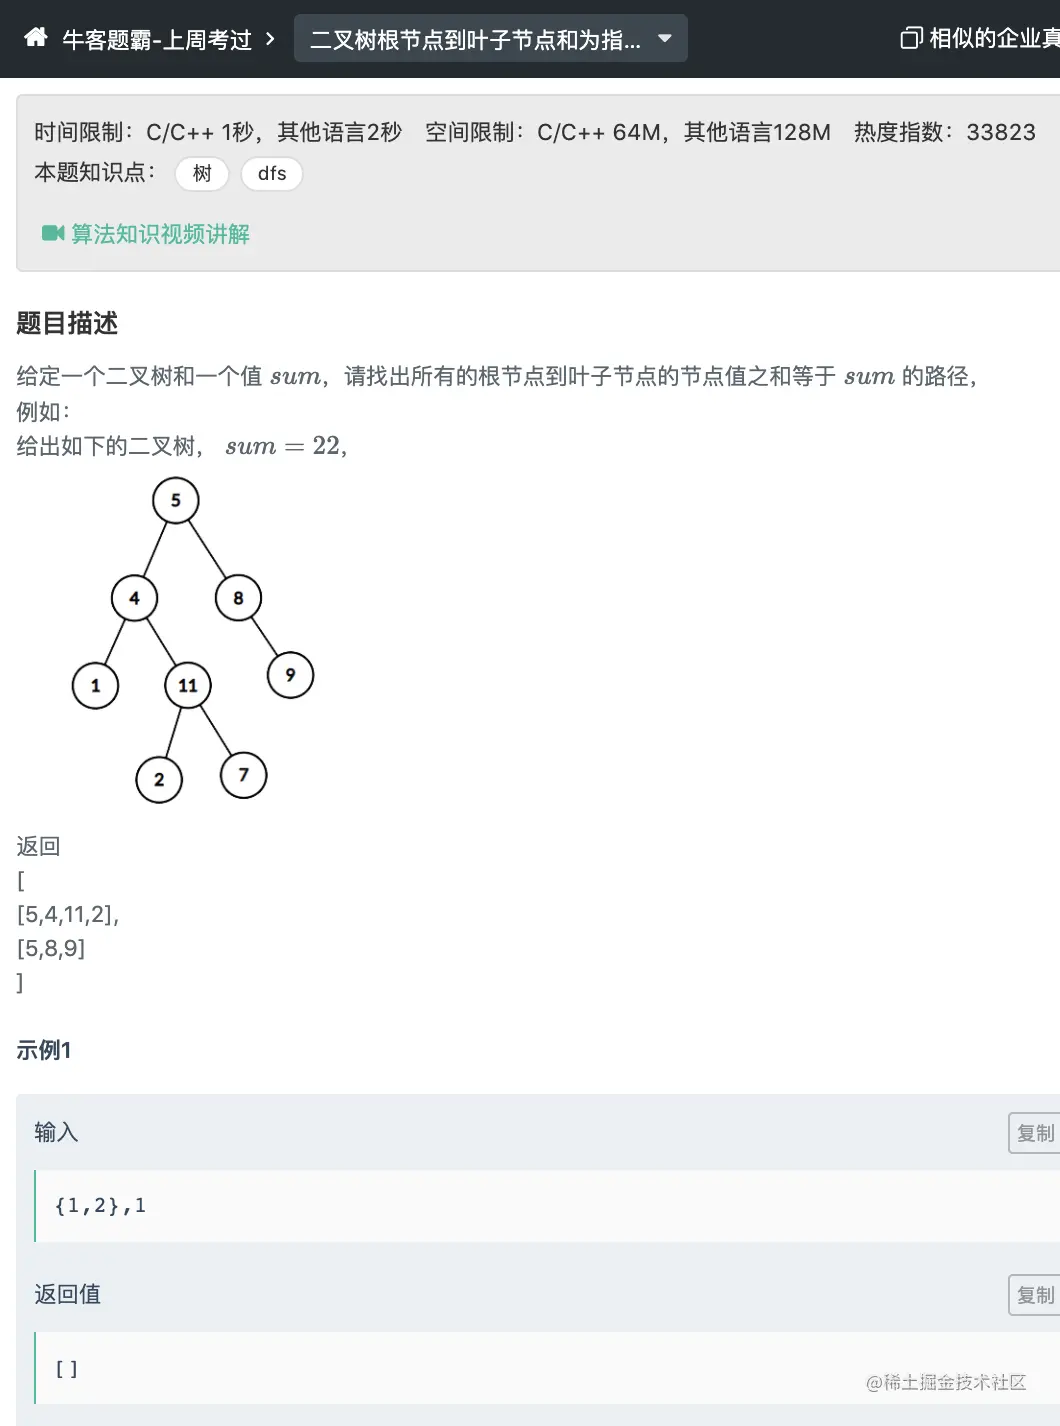The width and height of the screenshot is (1060, 1426).
Task: Click the copy icon beside 相似的企业真题
Action: tap(910, 39)
